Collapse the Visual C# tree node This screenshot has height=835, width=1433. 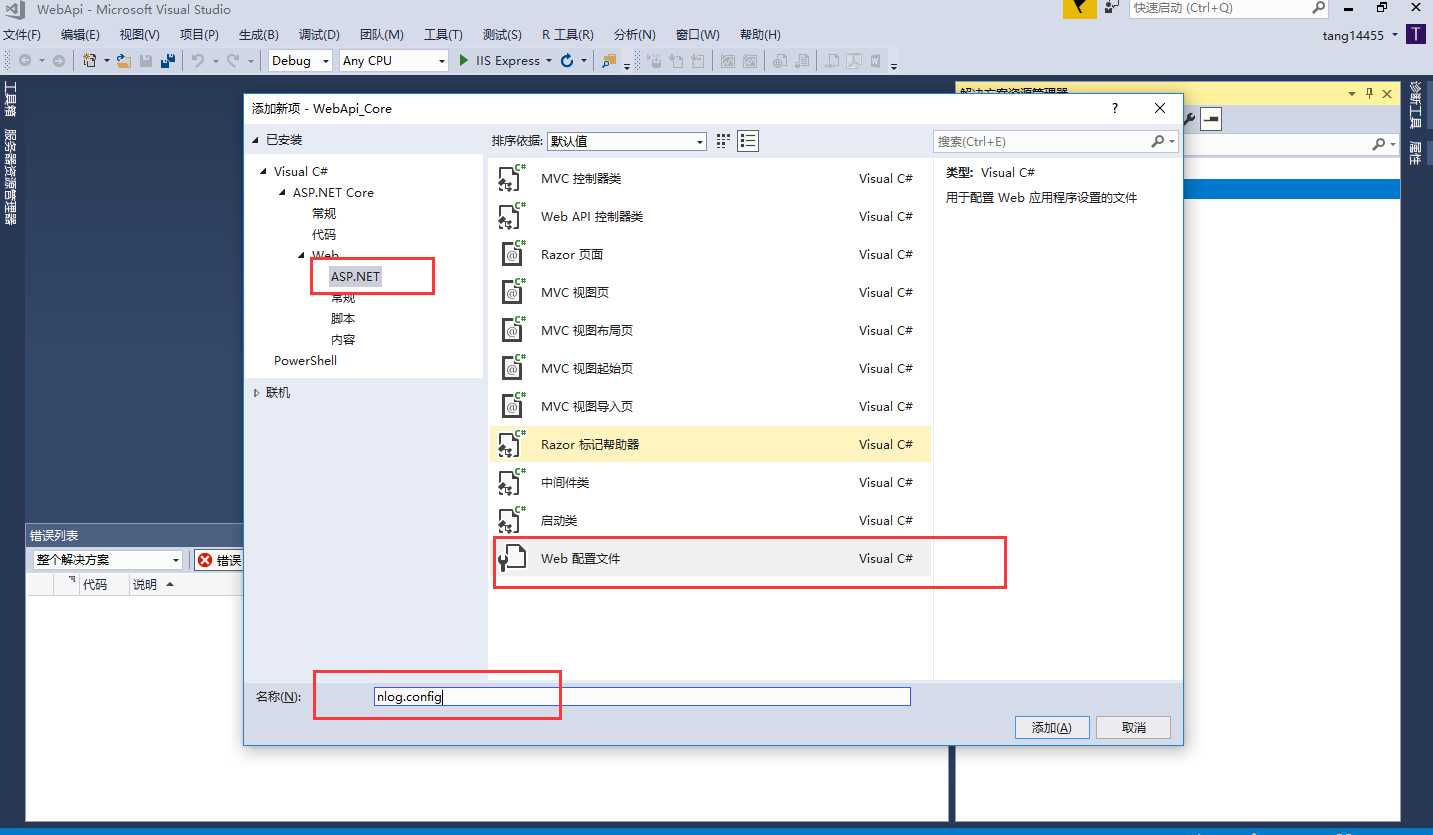263,172
